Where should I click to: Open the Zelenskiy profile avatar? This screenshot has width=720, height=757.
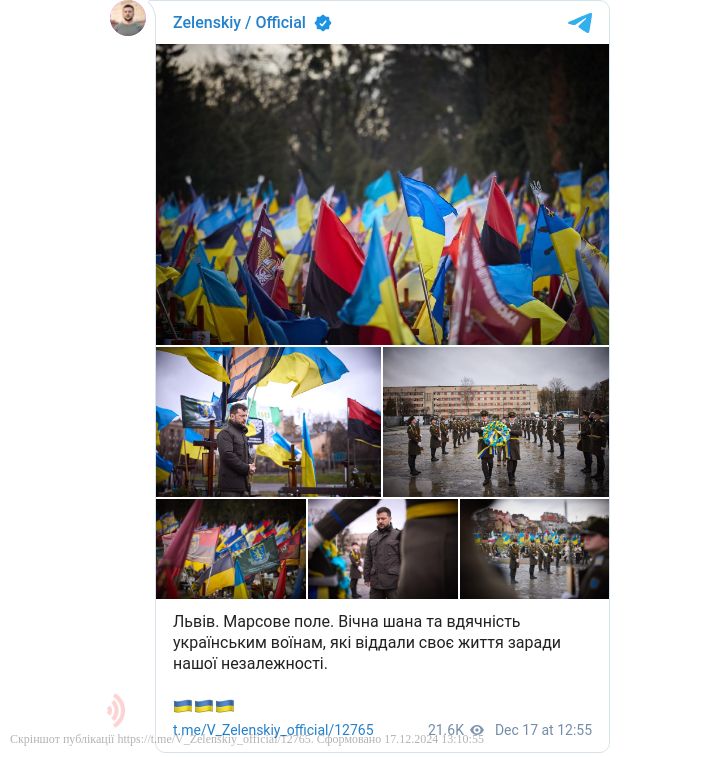pyautogui.click(x=128, y=18)
